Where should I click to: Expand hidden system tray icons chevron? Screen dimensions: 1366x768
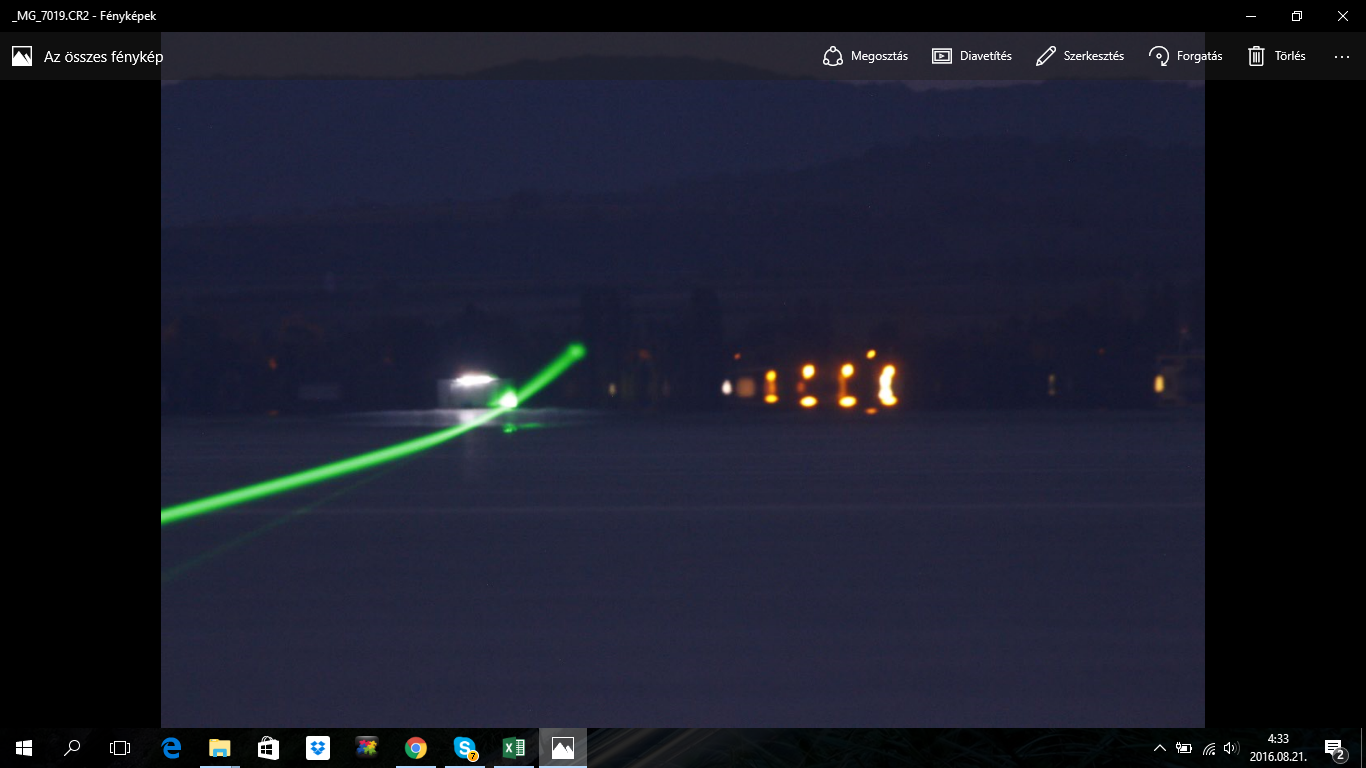coord(1160,748)
